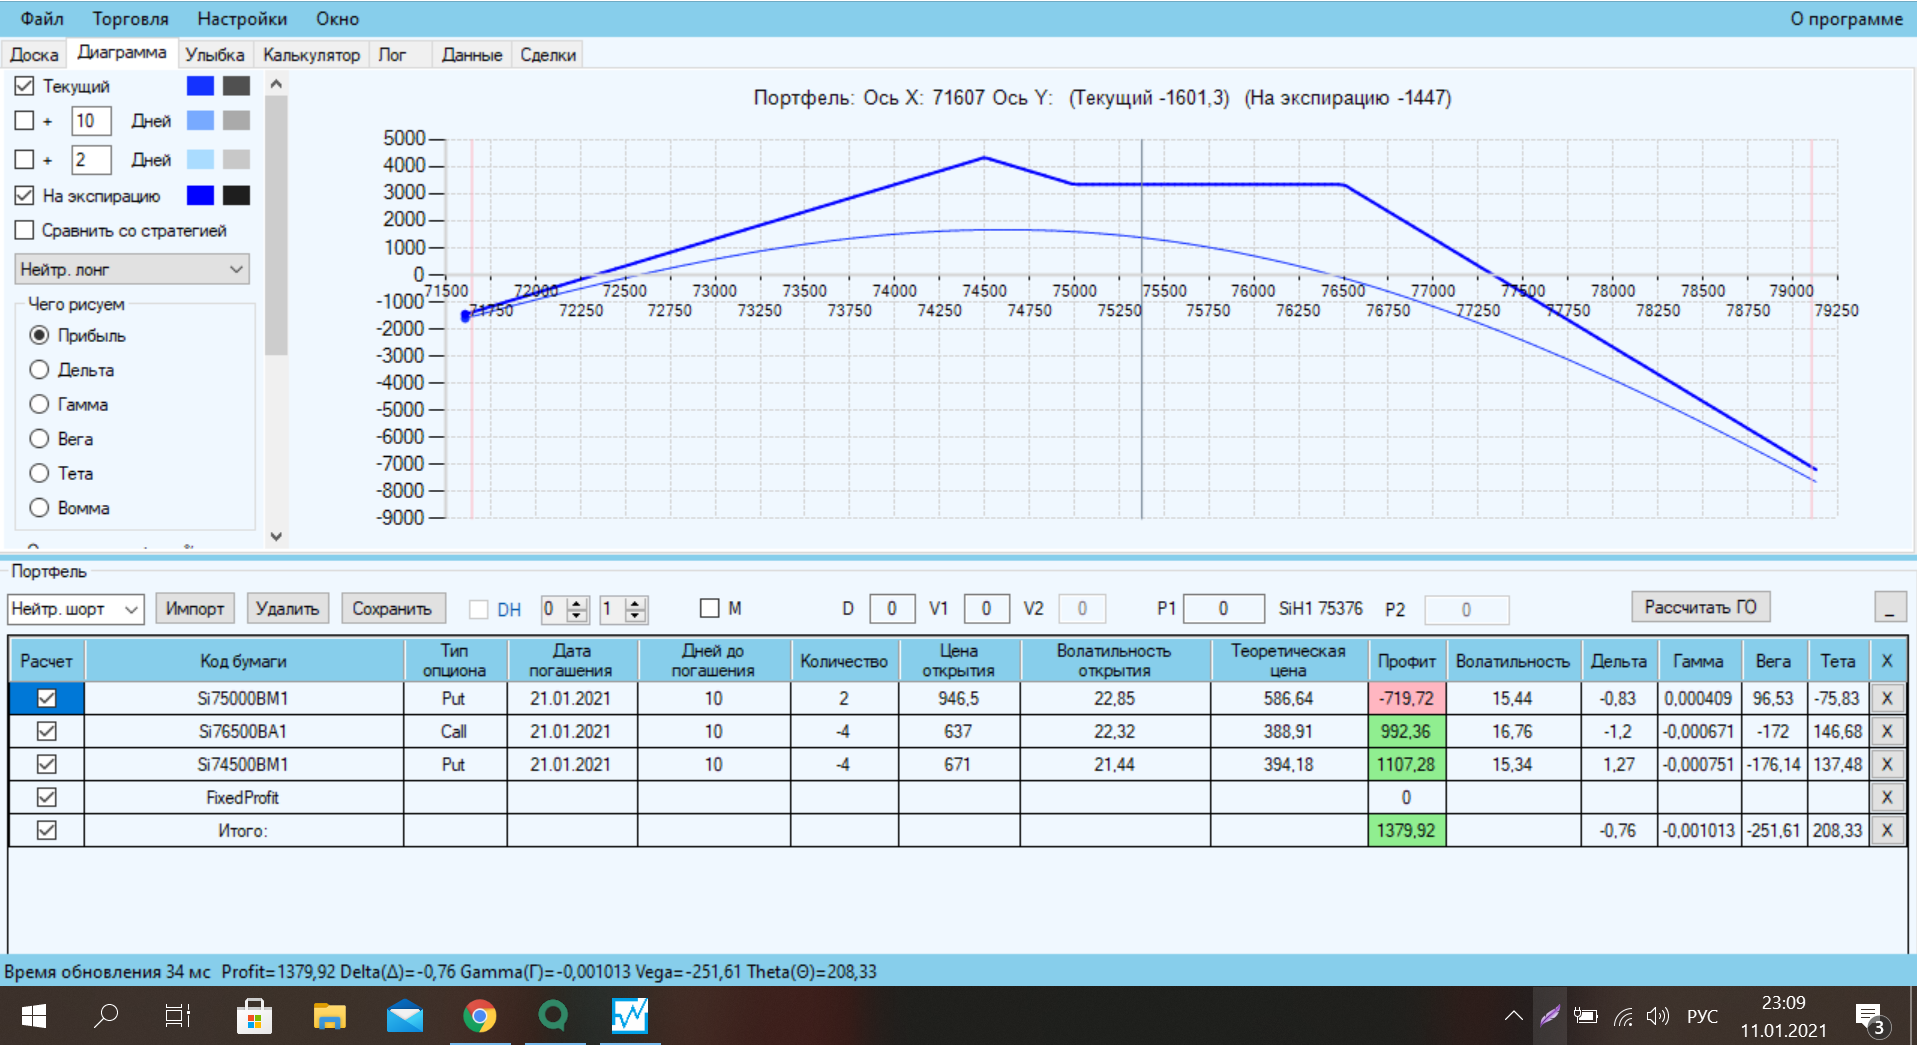Image resolution: width=1917 pixels, height=1045 pixels.
Task: Increment the DH stepper showing 0
Action: point(577,603)
